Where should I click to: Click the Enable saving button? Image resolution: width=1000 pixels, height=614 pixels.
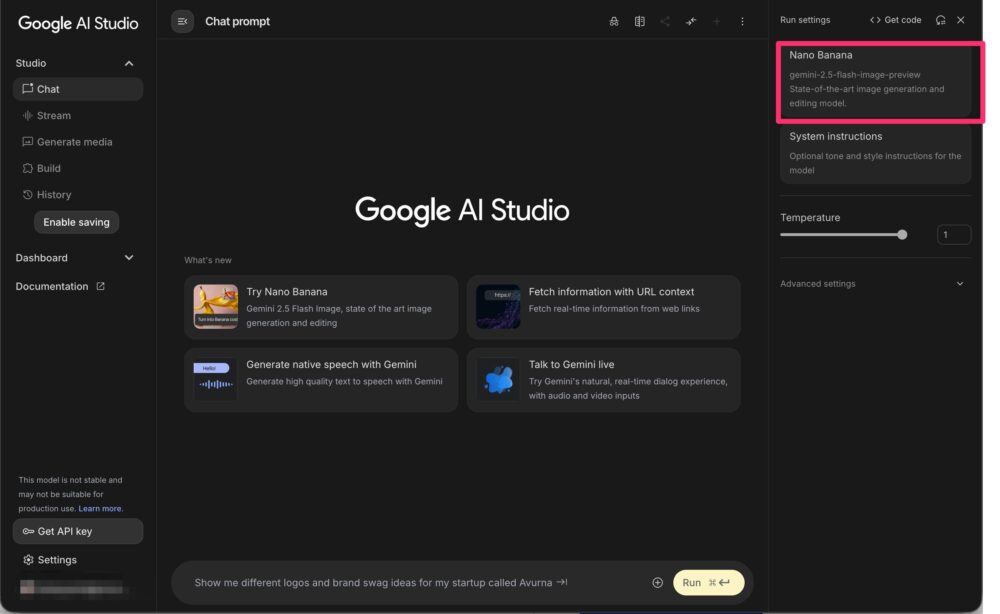tap(76, 222)
